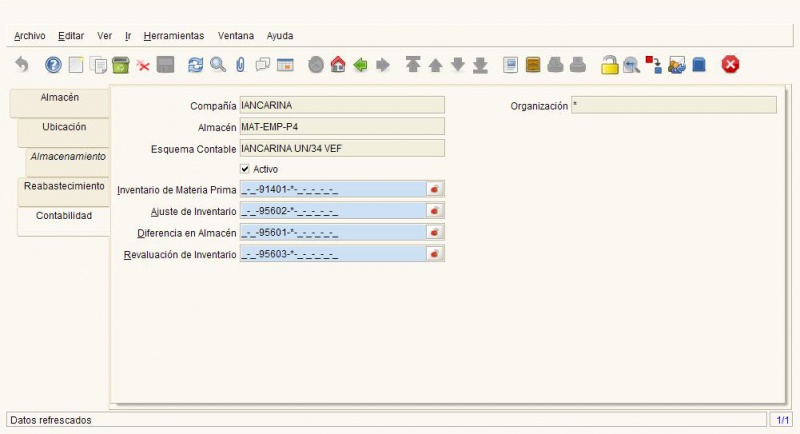Close window with red X exit icon
Image resolution: width=800 pixels, height=434 pixels.
[x=730, y=65]
